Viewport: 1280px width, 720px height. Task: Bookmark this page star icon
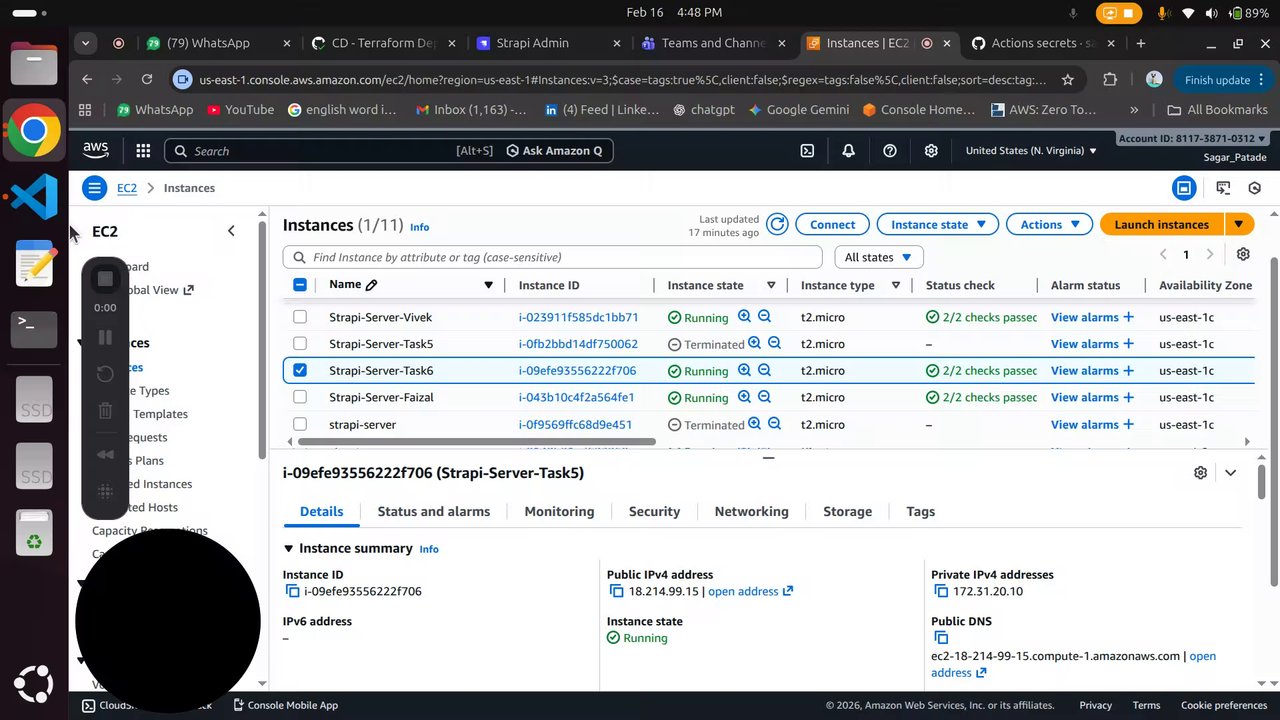pyautogui.click(x=1068, y=80)
